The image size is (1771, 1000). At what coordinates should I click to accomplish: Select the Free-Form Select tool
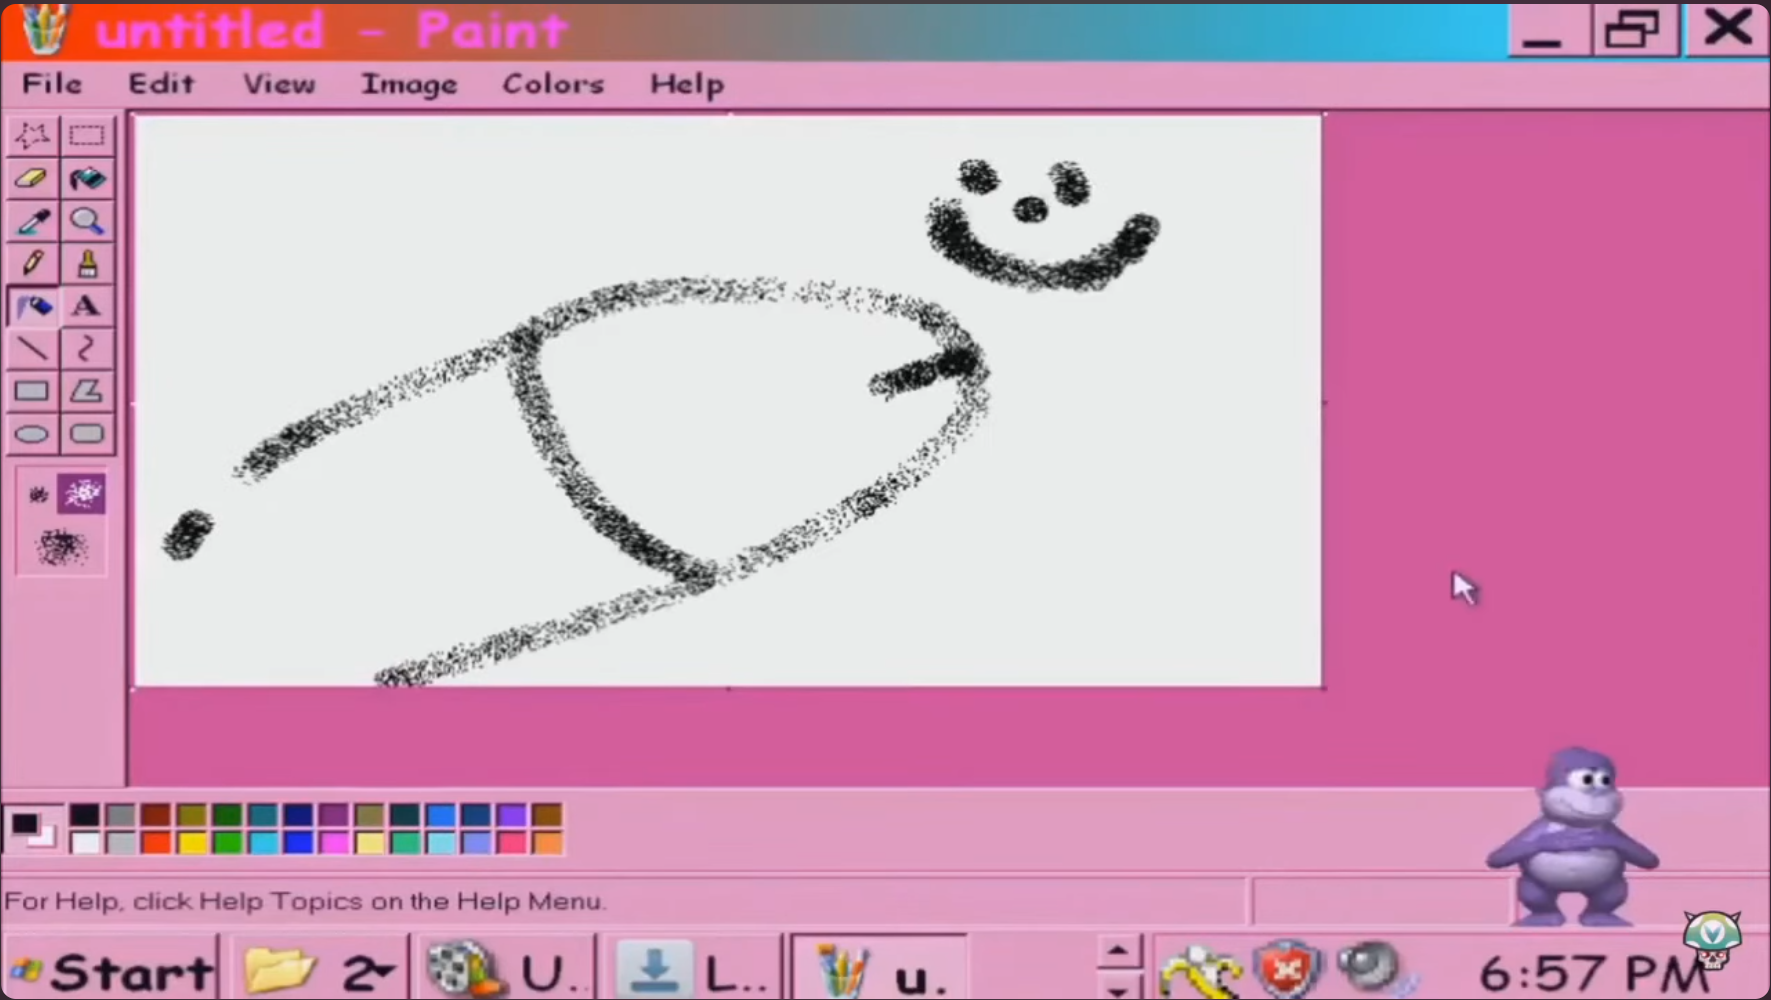[x=32, y=135]
